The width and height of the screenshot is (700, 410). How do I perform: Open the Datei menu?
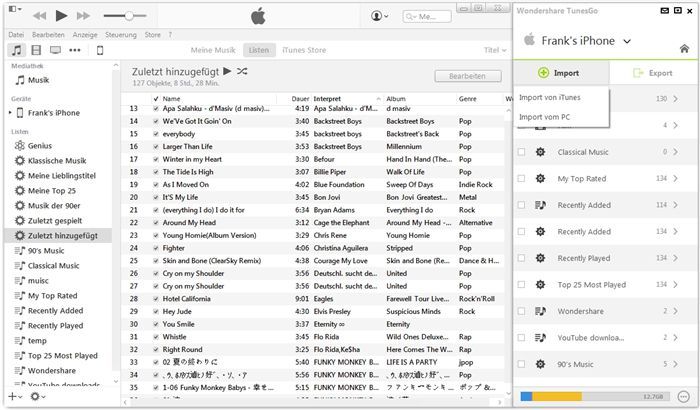16,34
